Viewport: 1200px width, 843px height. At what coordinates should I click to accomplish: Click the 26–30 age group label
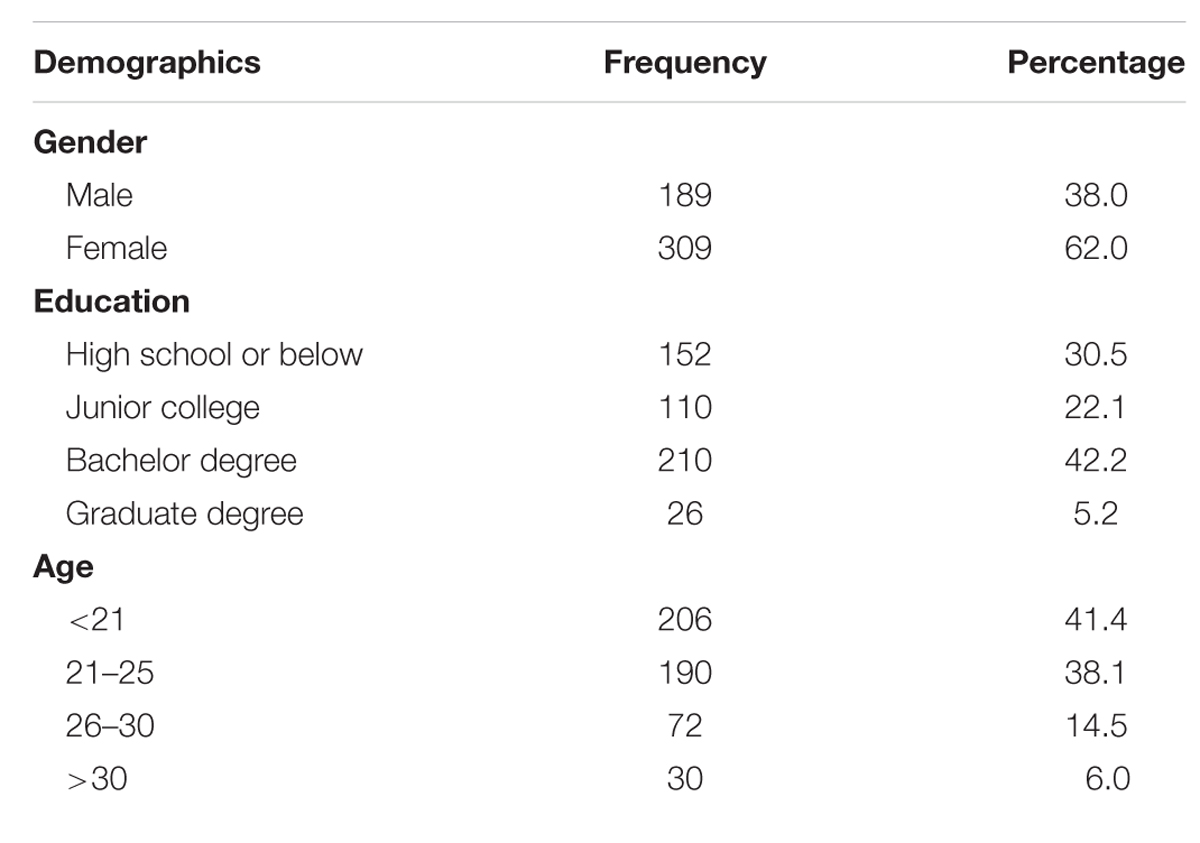110,725
